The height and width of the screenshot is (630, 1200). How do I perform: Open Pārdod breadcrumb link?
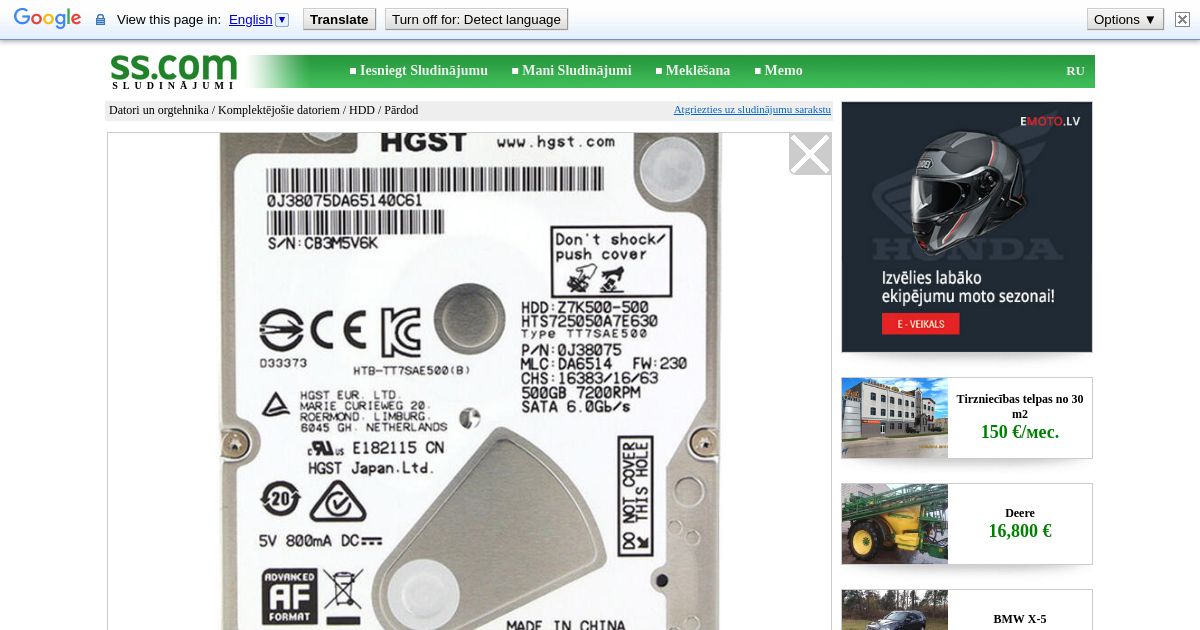tap(401, 110)
